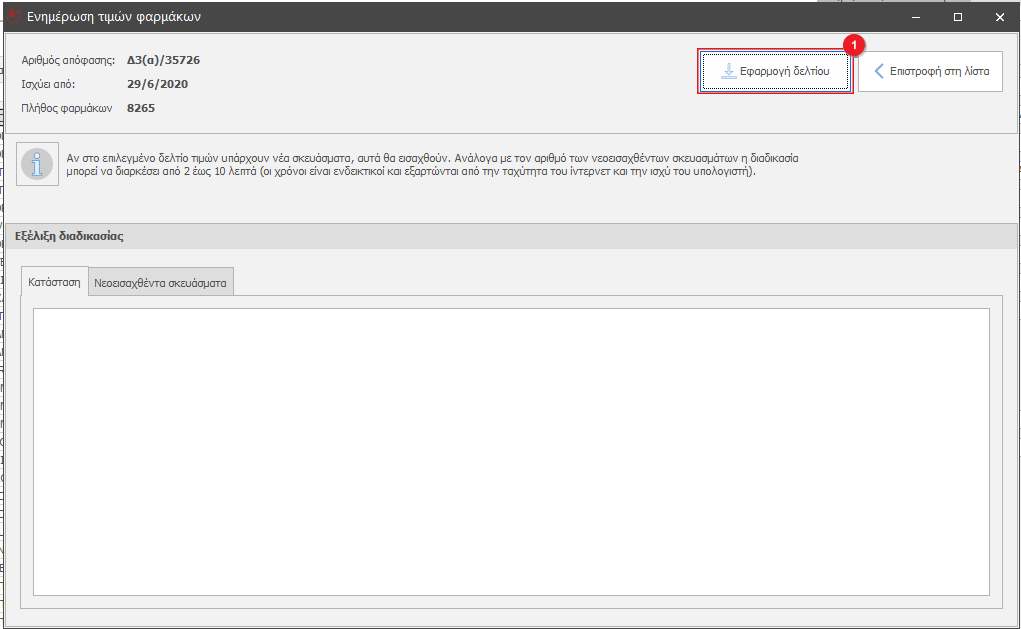This screenshot has width=1021, height=629.
Task: Click the effective date 29/6/2020
Action: (x=157, y=84)
